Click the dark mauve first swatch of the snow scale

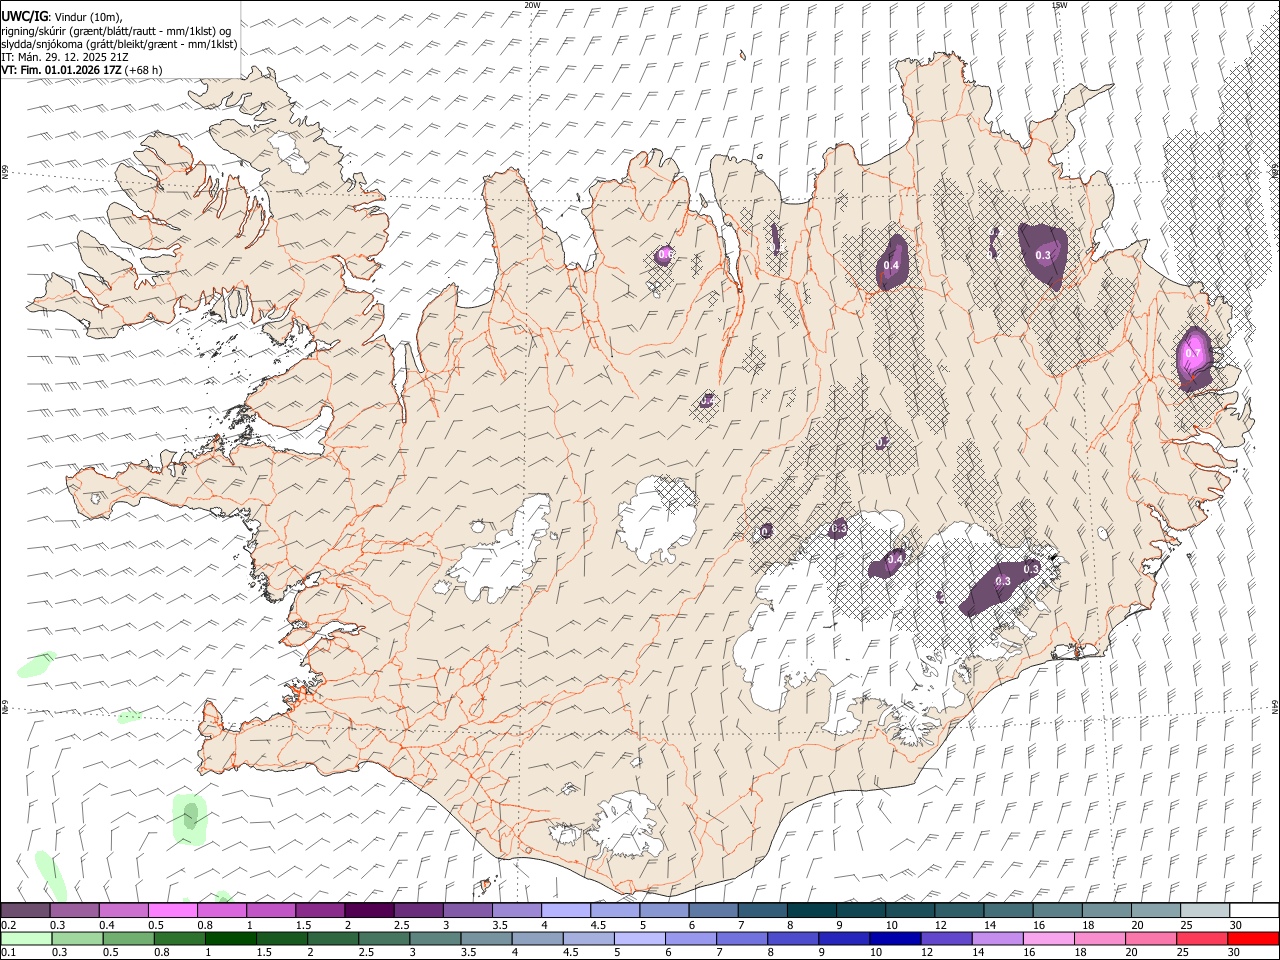(25, 910)
